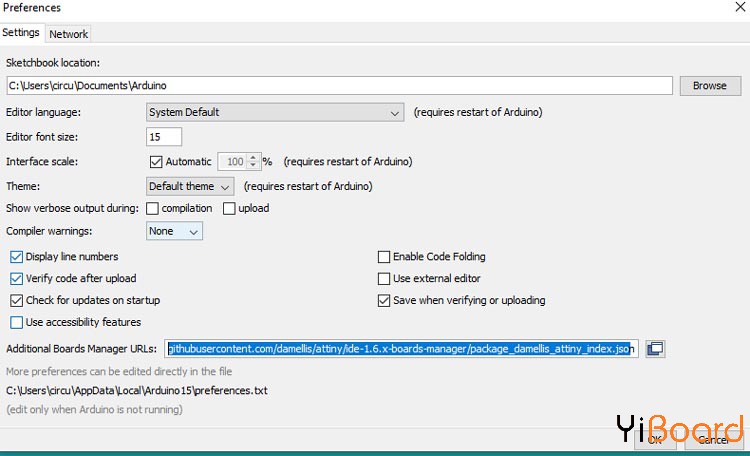
Task: Disable Automatic interface scale checkbox
Action: tap(156, 161)
